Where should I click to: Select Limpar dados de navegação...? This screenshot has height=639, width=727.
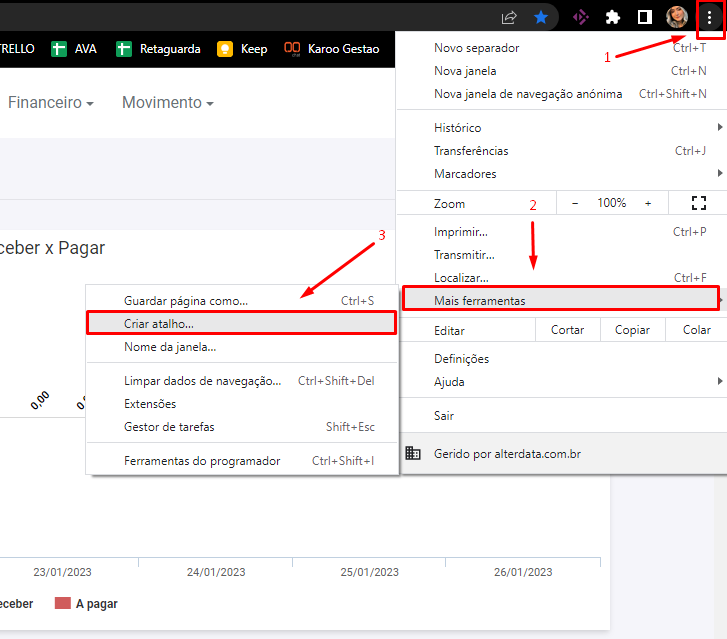(x=242, y=381)
